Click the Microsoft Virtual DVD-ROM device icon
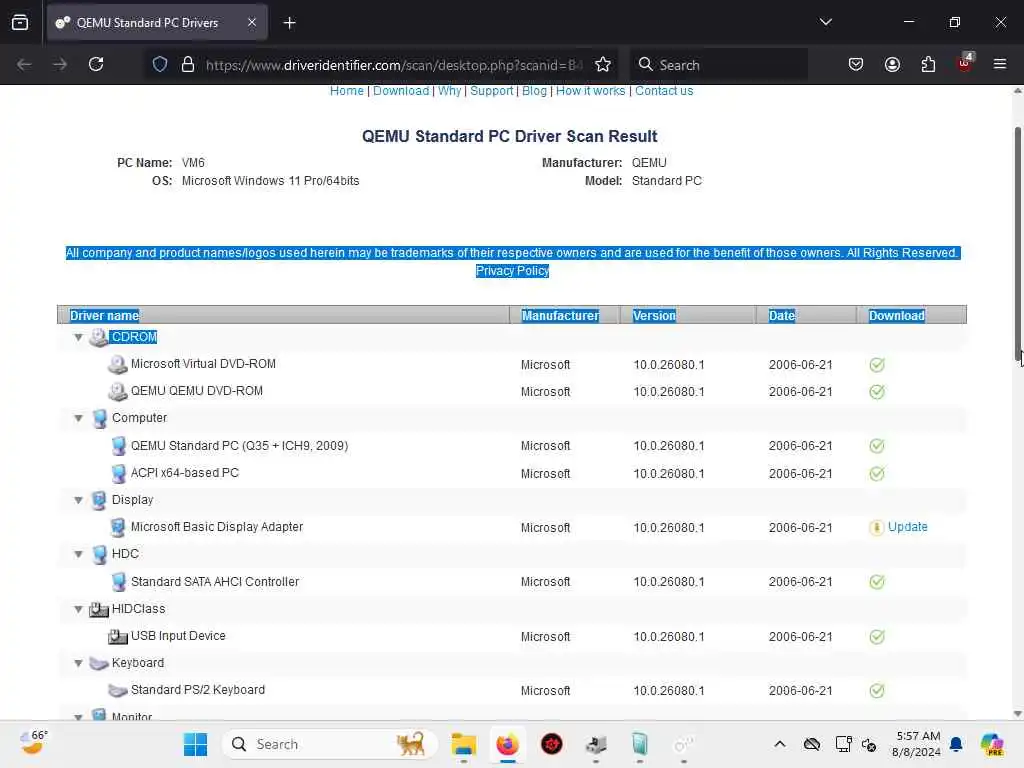Screen dimensions: 1024x768 (x=118, y=364)
